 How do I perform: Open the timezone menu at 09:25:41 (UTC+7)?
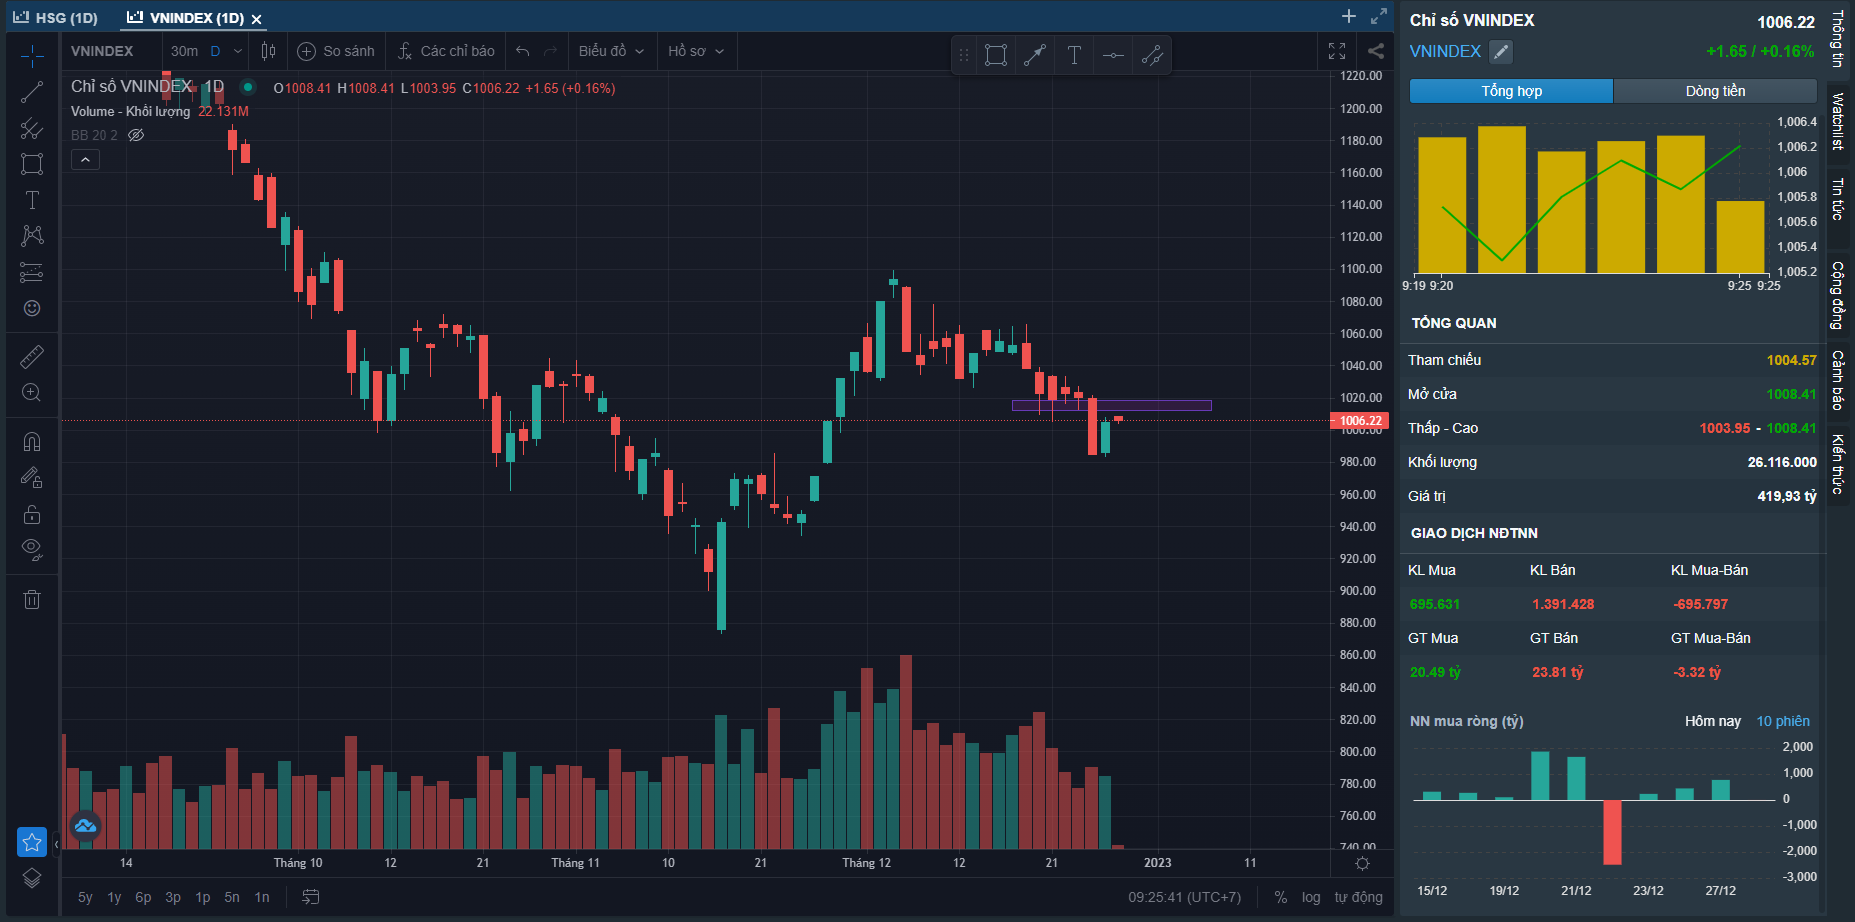(x=1185, y=897)
